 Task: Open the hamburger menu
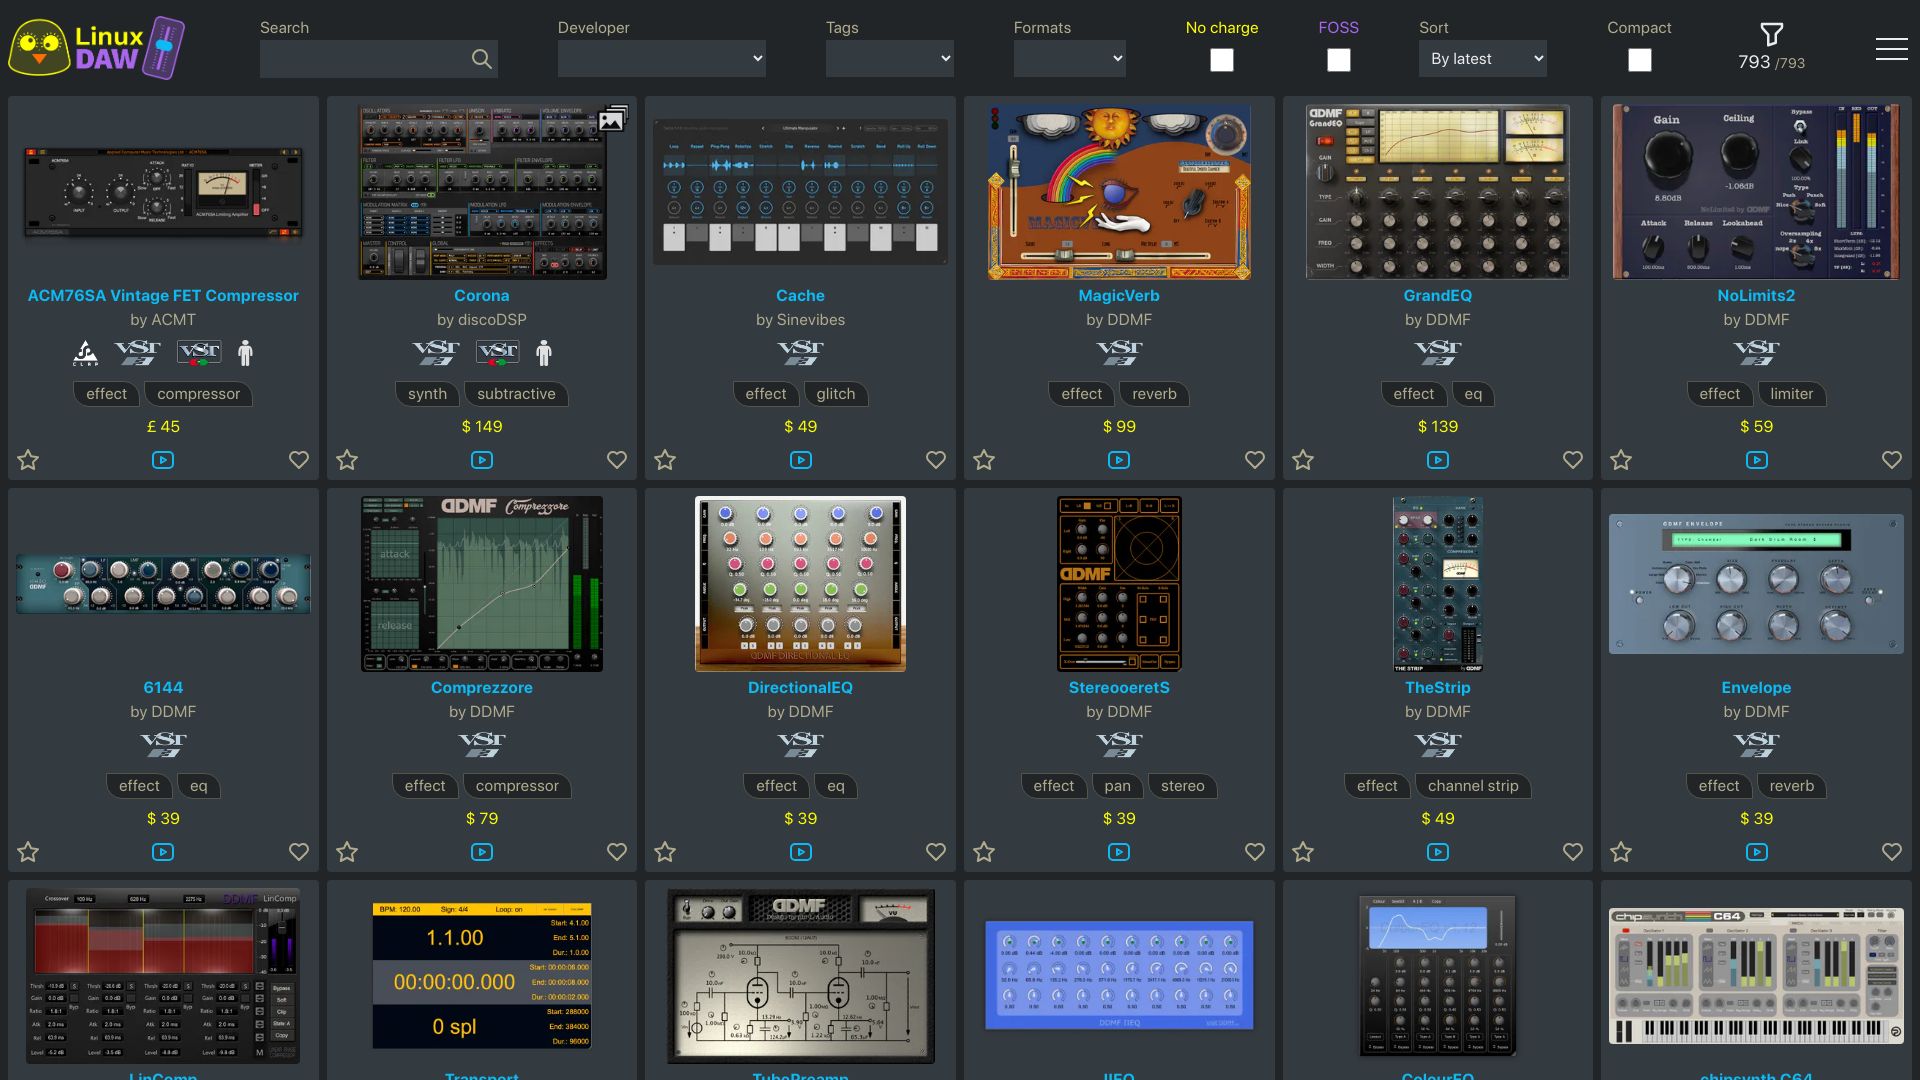(1891, 49)
